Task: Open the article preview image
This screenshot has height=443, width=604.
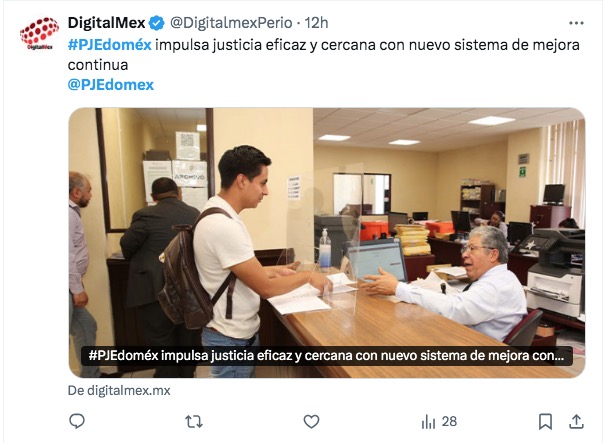Action: [x=327, y=243]
